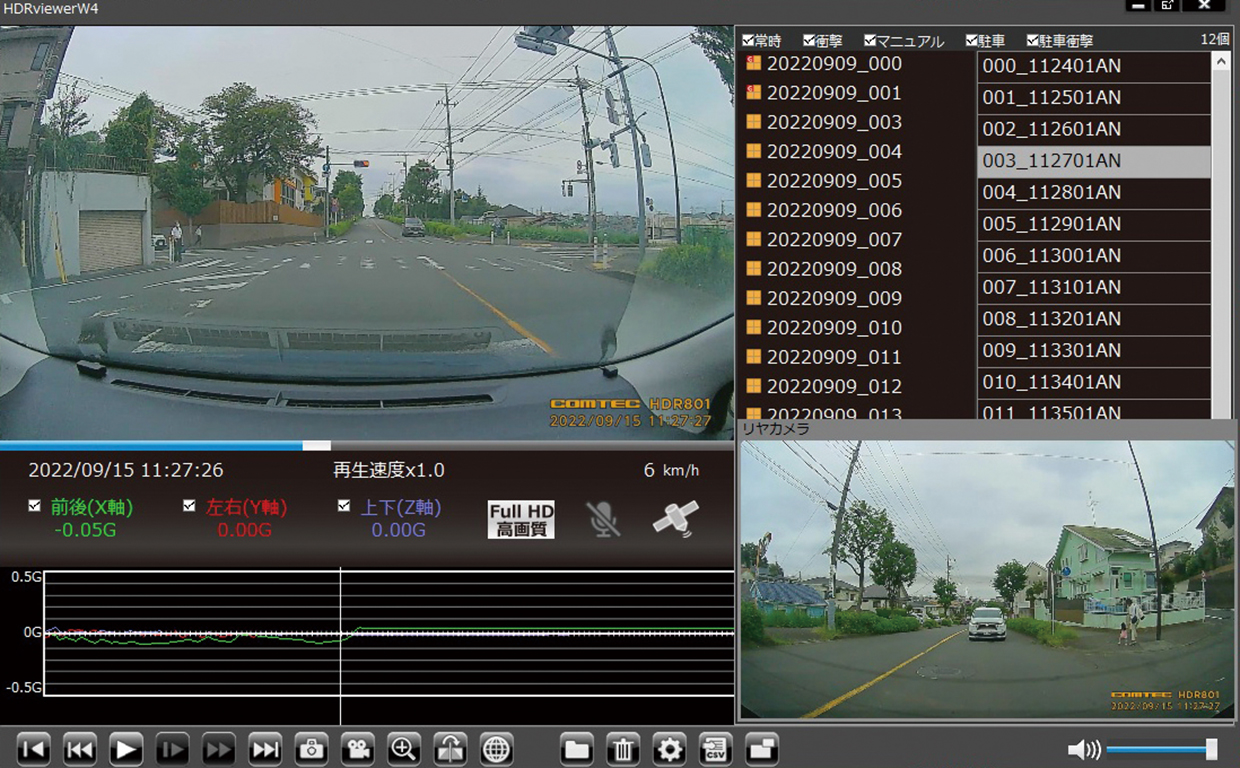Click the Full HD 高画質 button
Screen dimensions: 1240x768
tap(521, 520)
